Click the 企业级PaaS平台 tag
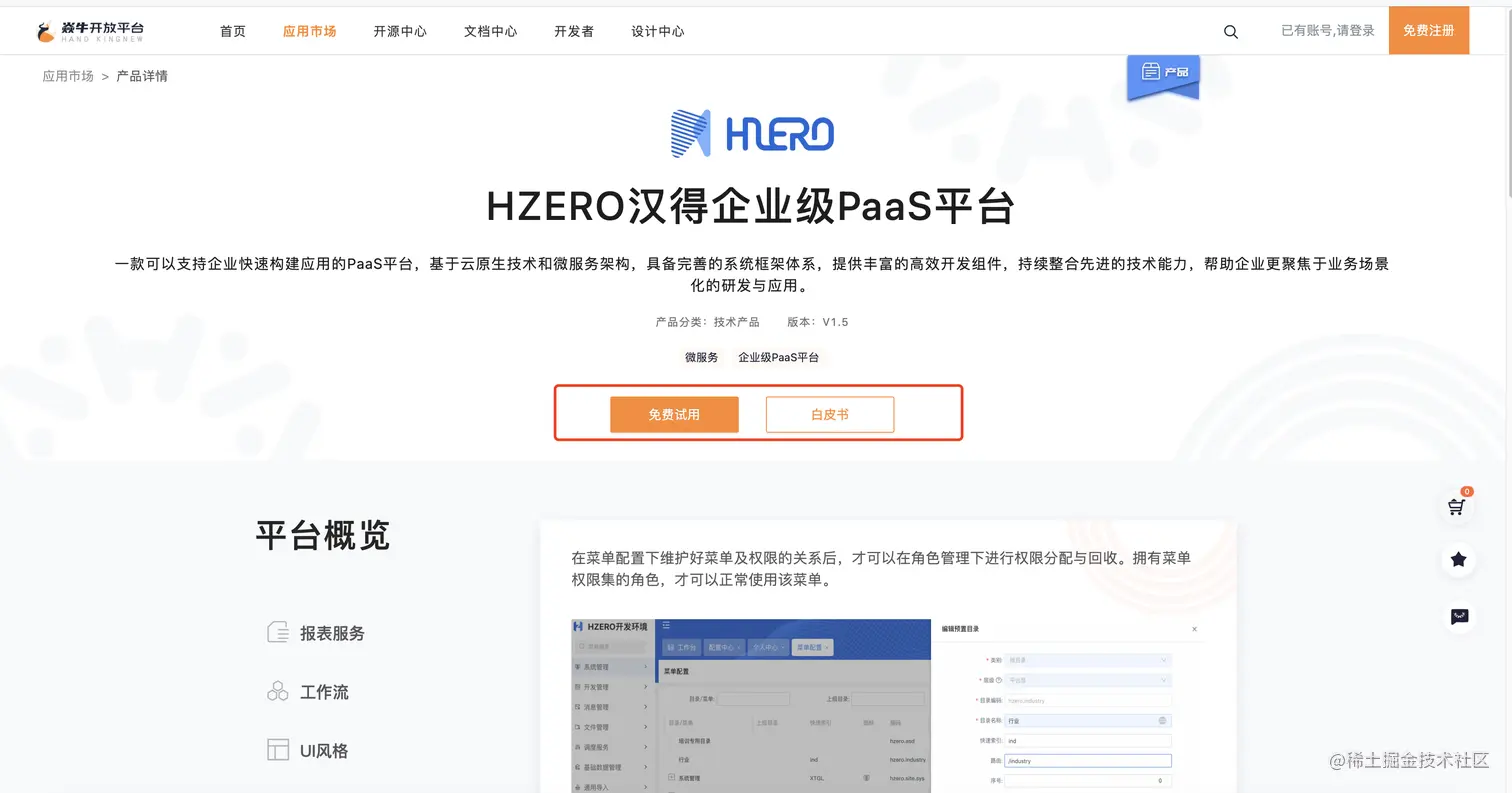 click(778, 357)
